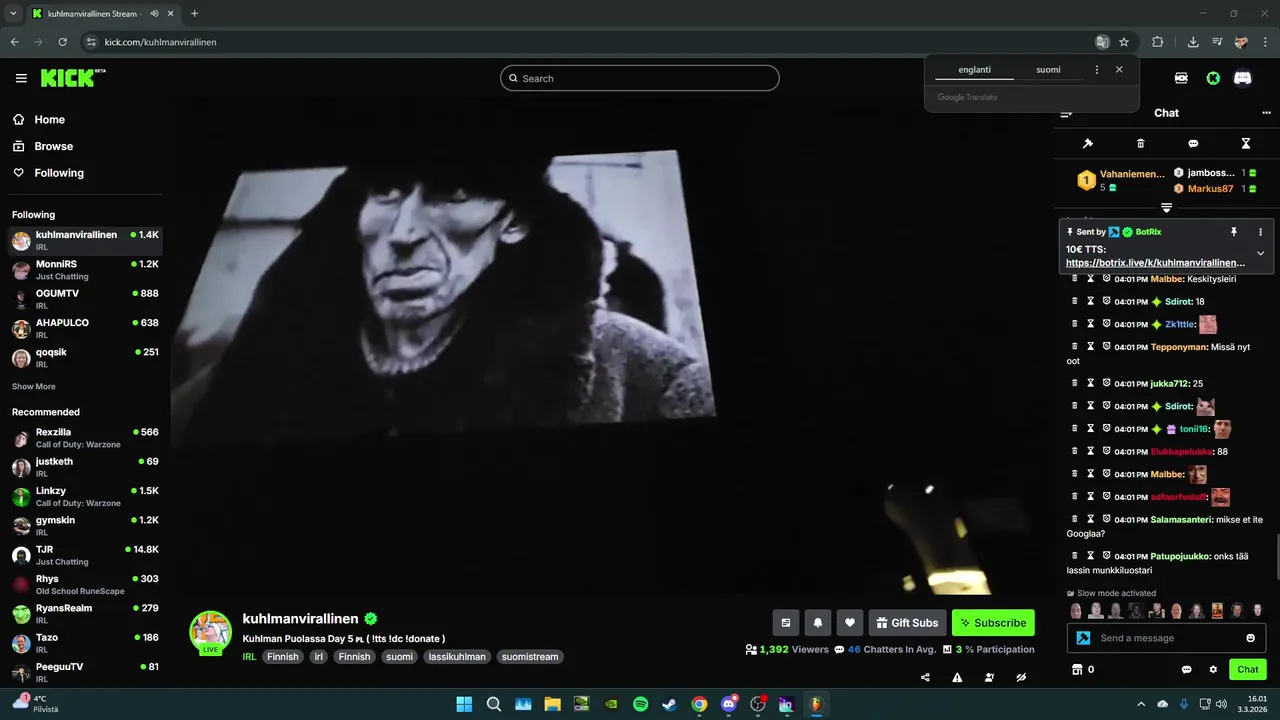Click the suomistream tag
The height and width of the screenshot is (720, 1280).
click(529, 657)
